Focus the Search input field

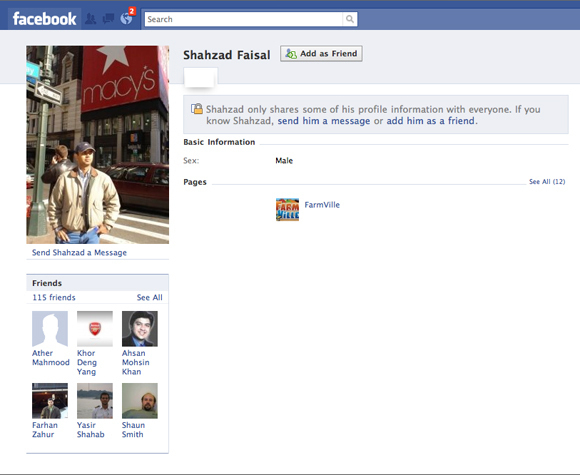tap(244, 19)
